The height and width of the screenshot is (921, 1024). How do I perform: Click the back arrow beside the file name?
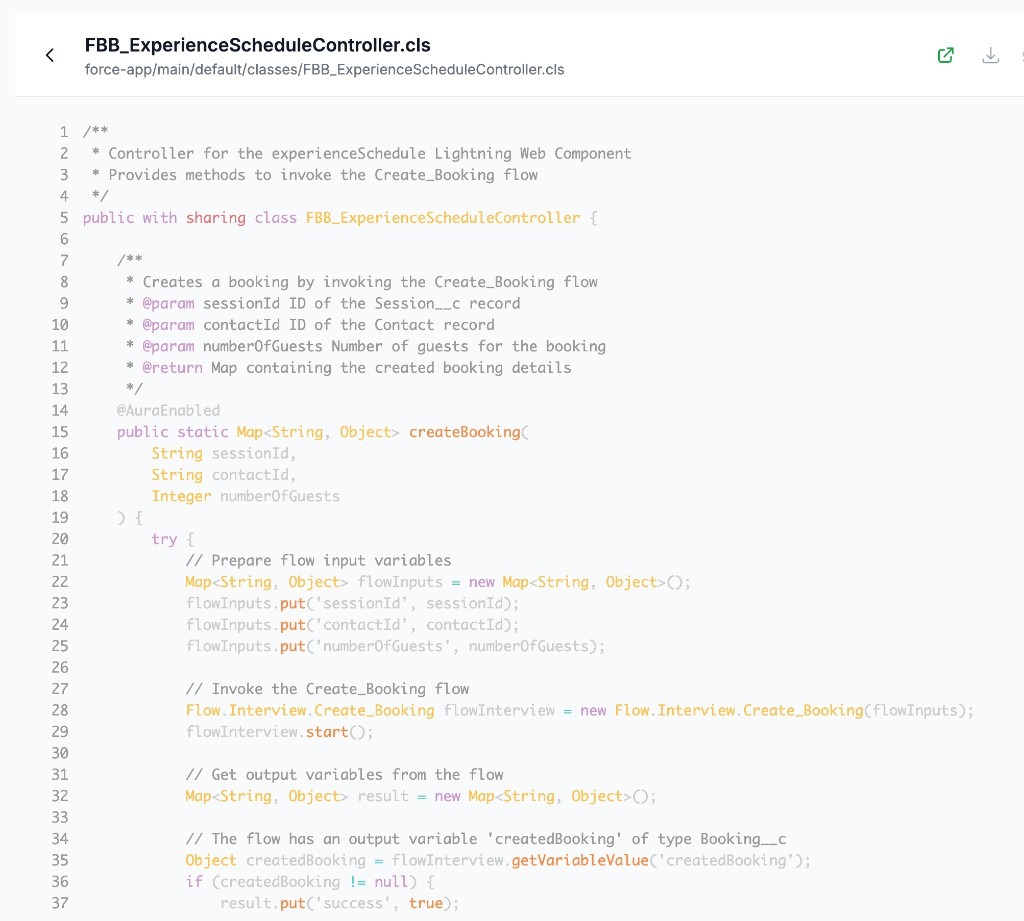[50, 56]
